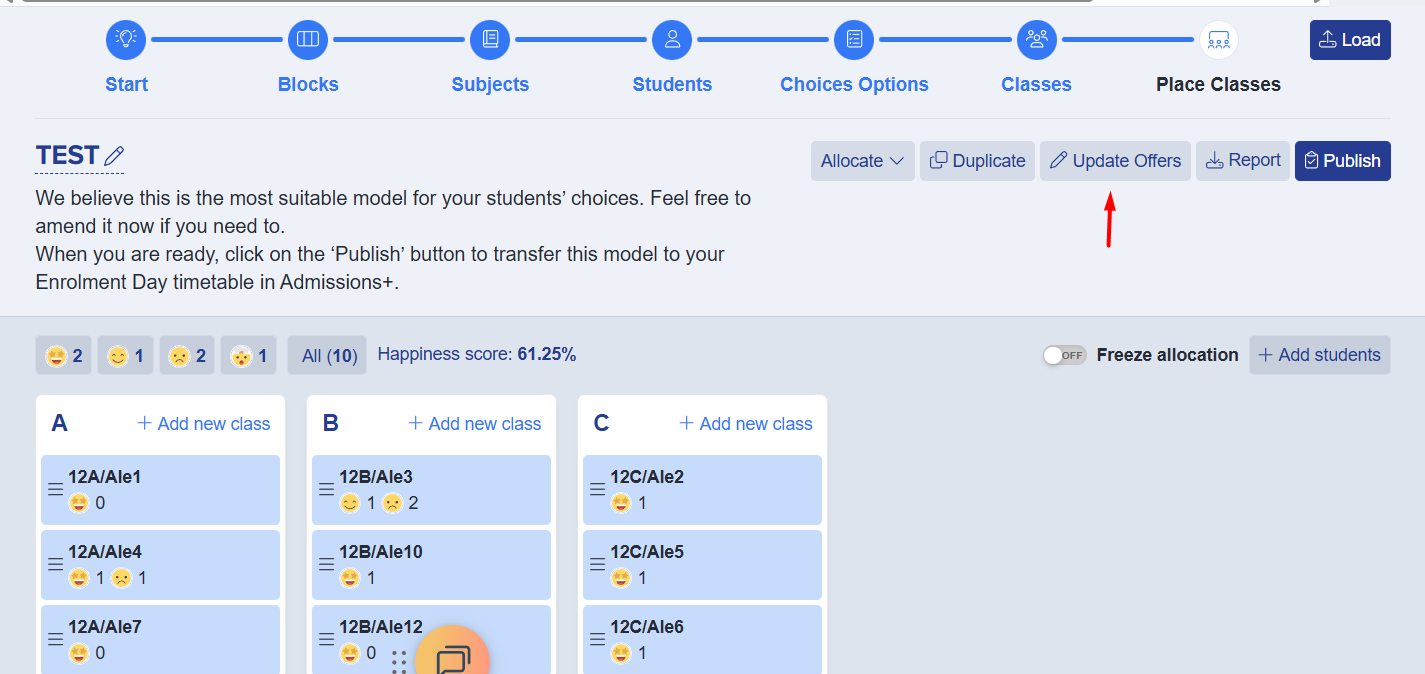
Task: Open the Blocks step icon
Action: [x=308, y=40]
